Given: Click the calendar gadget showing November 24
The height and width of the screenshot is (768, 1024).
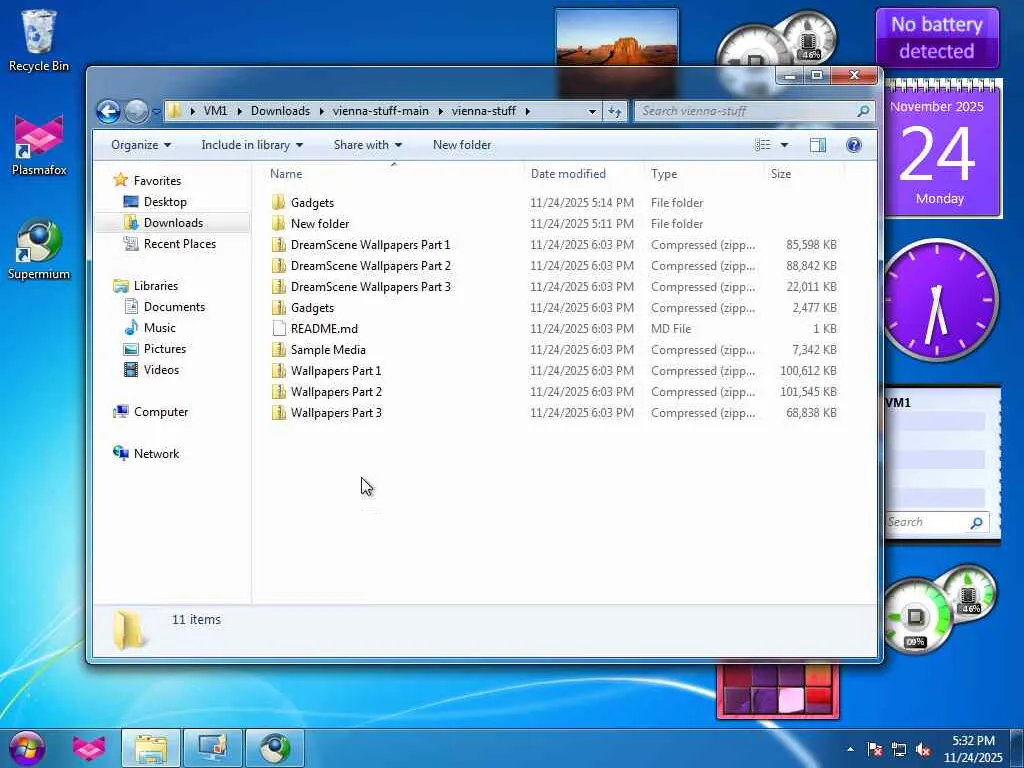Looking at the screenshot, I should [x=939, y=150].
